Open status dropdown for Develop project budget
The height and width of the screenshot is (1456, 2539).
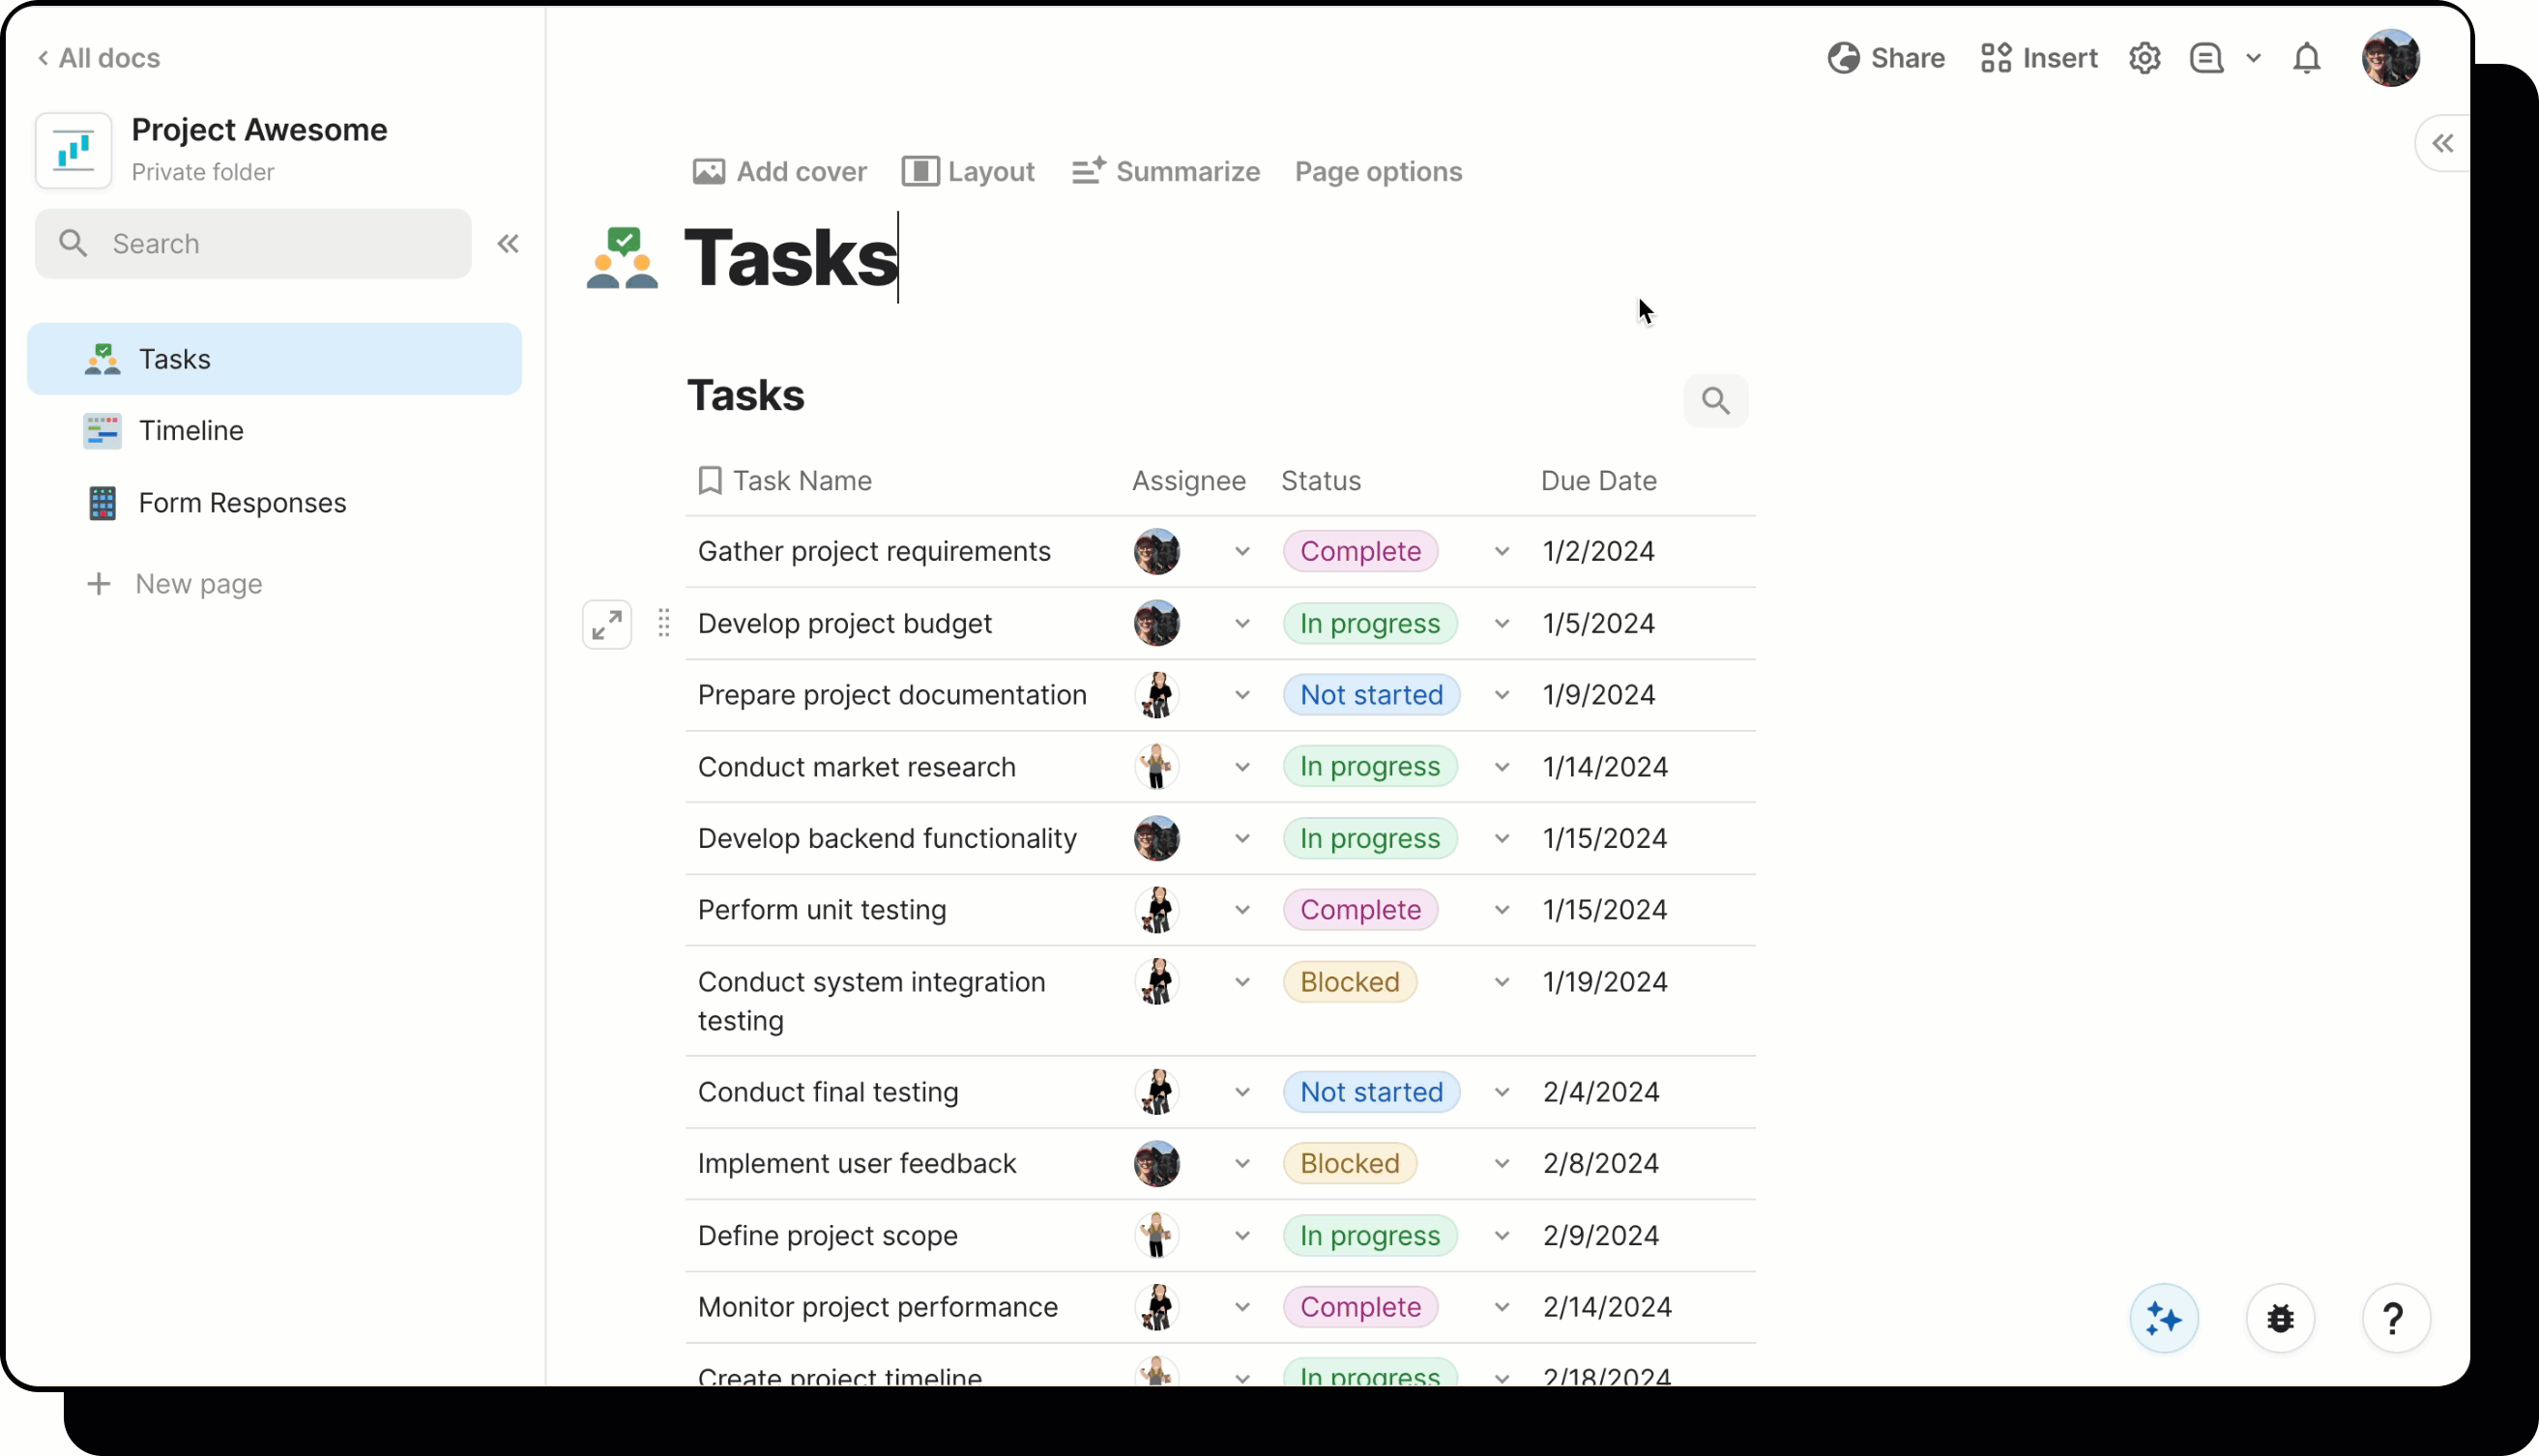click(1501, 623)
